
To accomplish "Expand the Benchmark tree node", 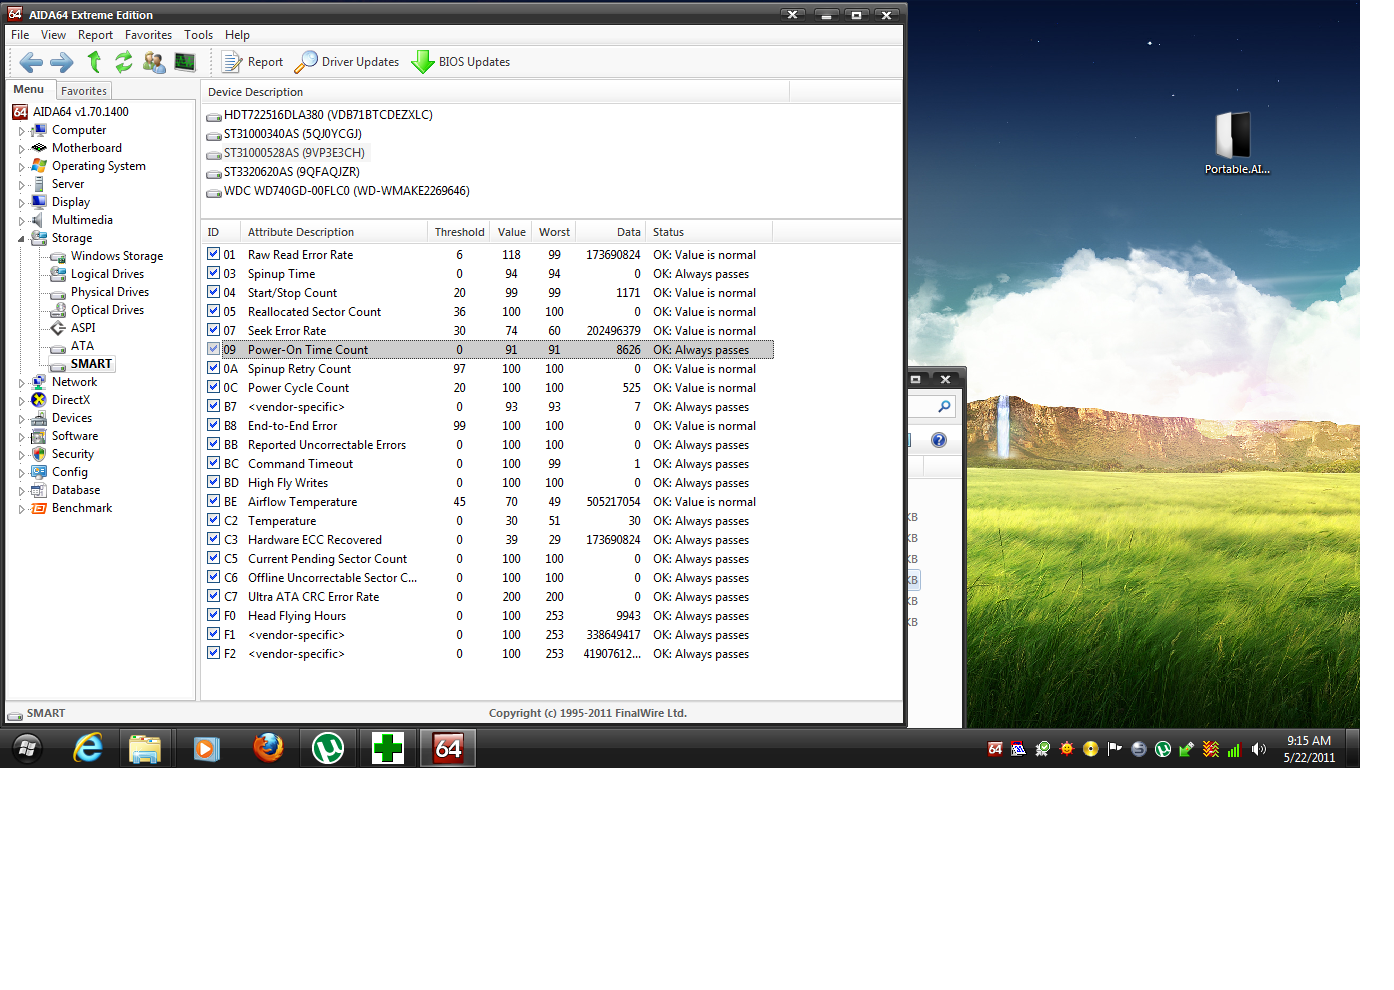I will pos(21,509).
